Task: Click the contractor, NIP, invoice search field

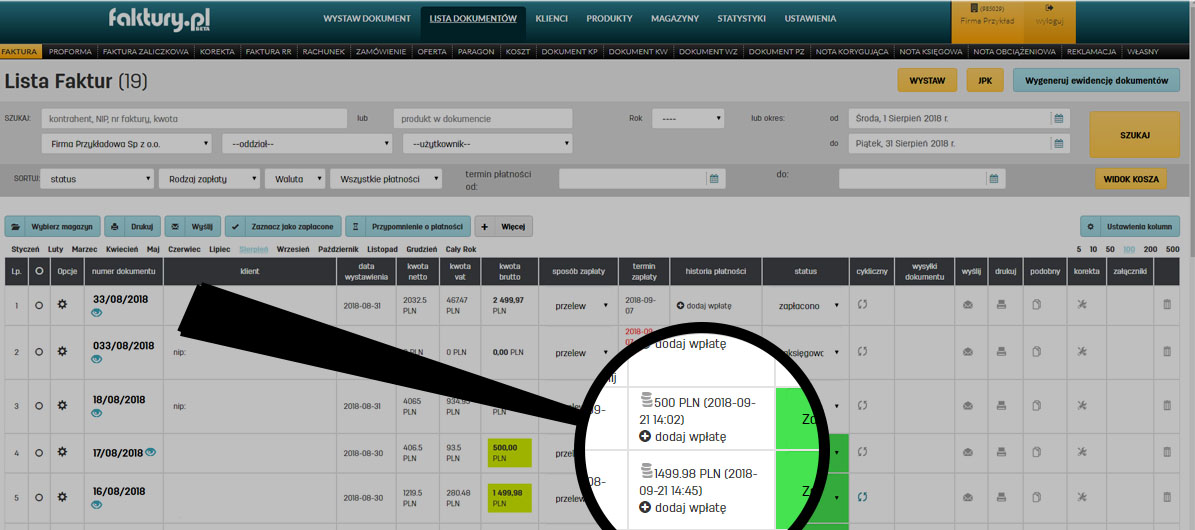Action: [195, 118]
